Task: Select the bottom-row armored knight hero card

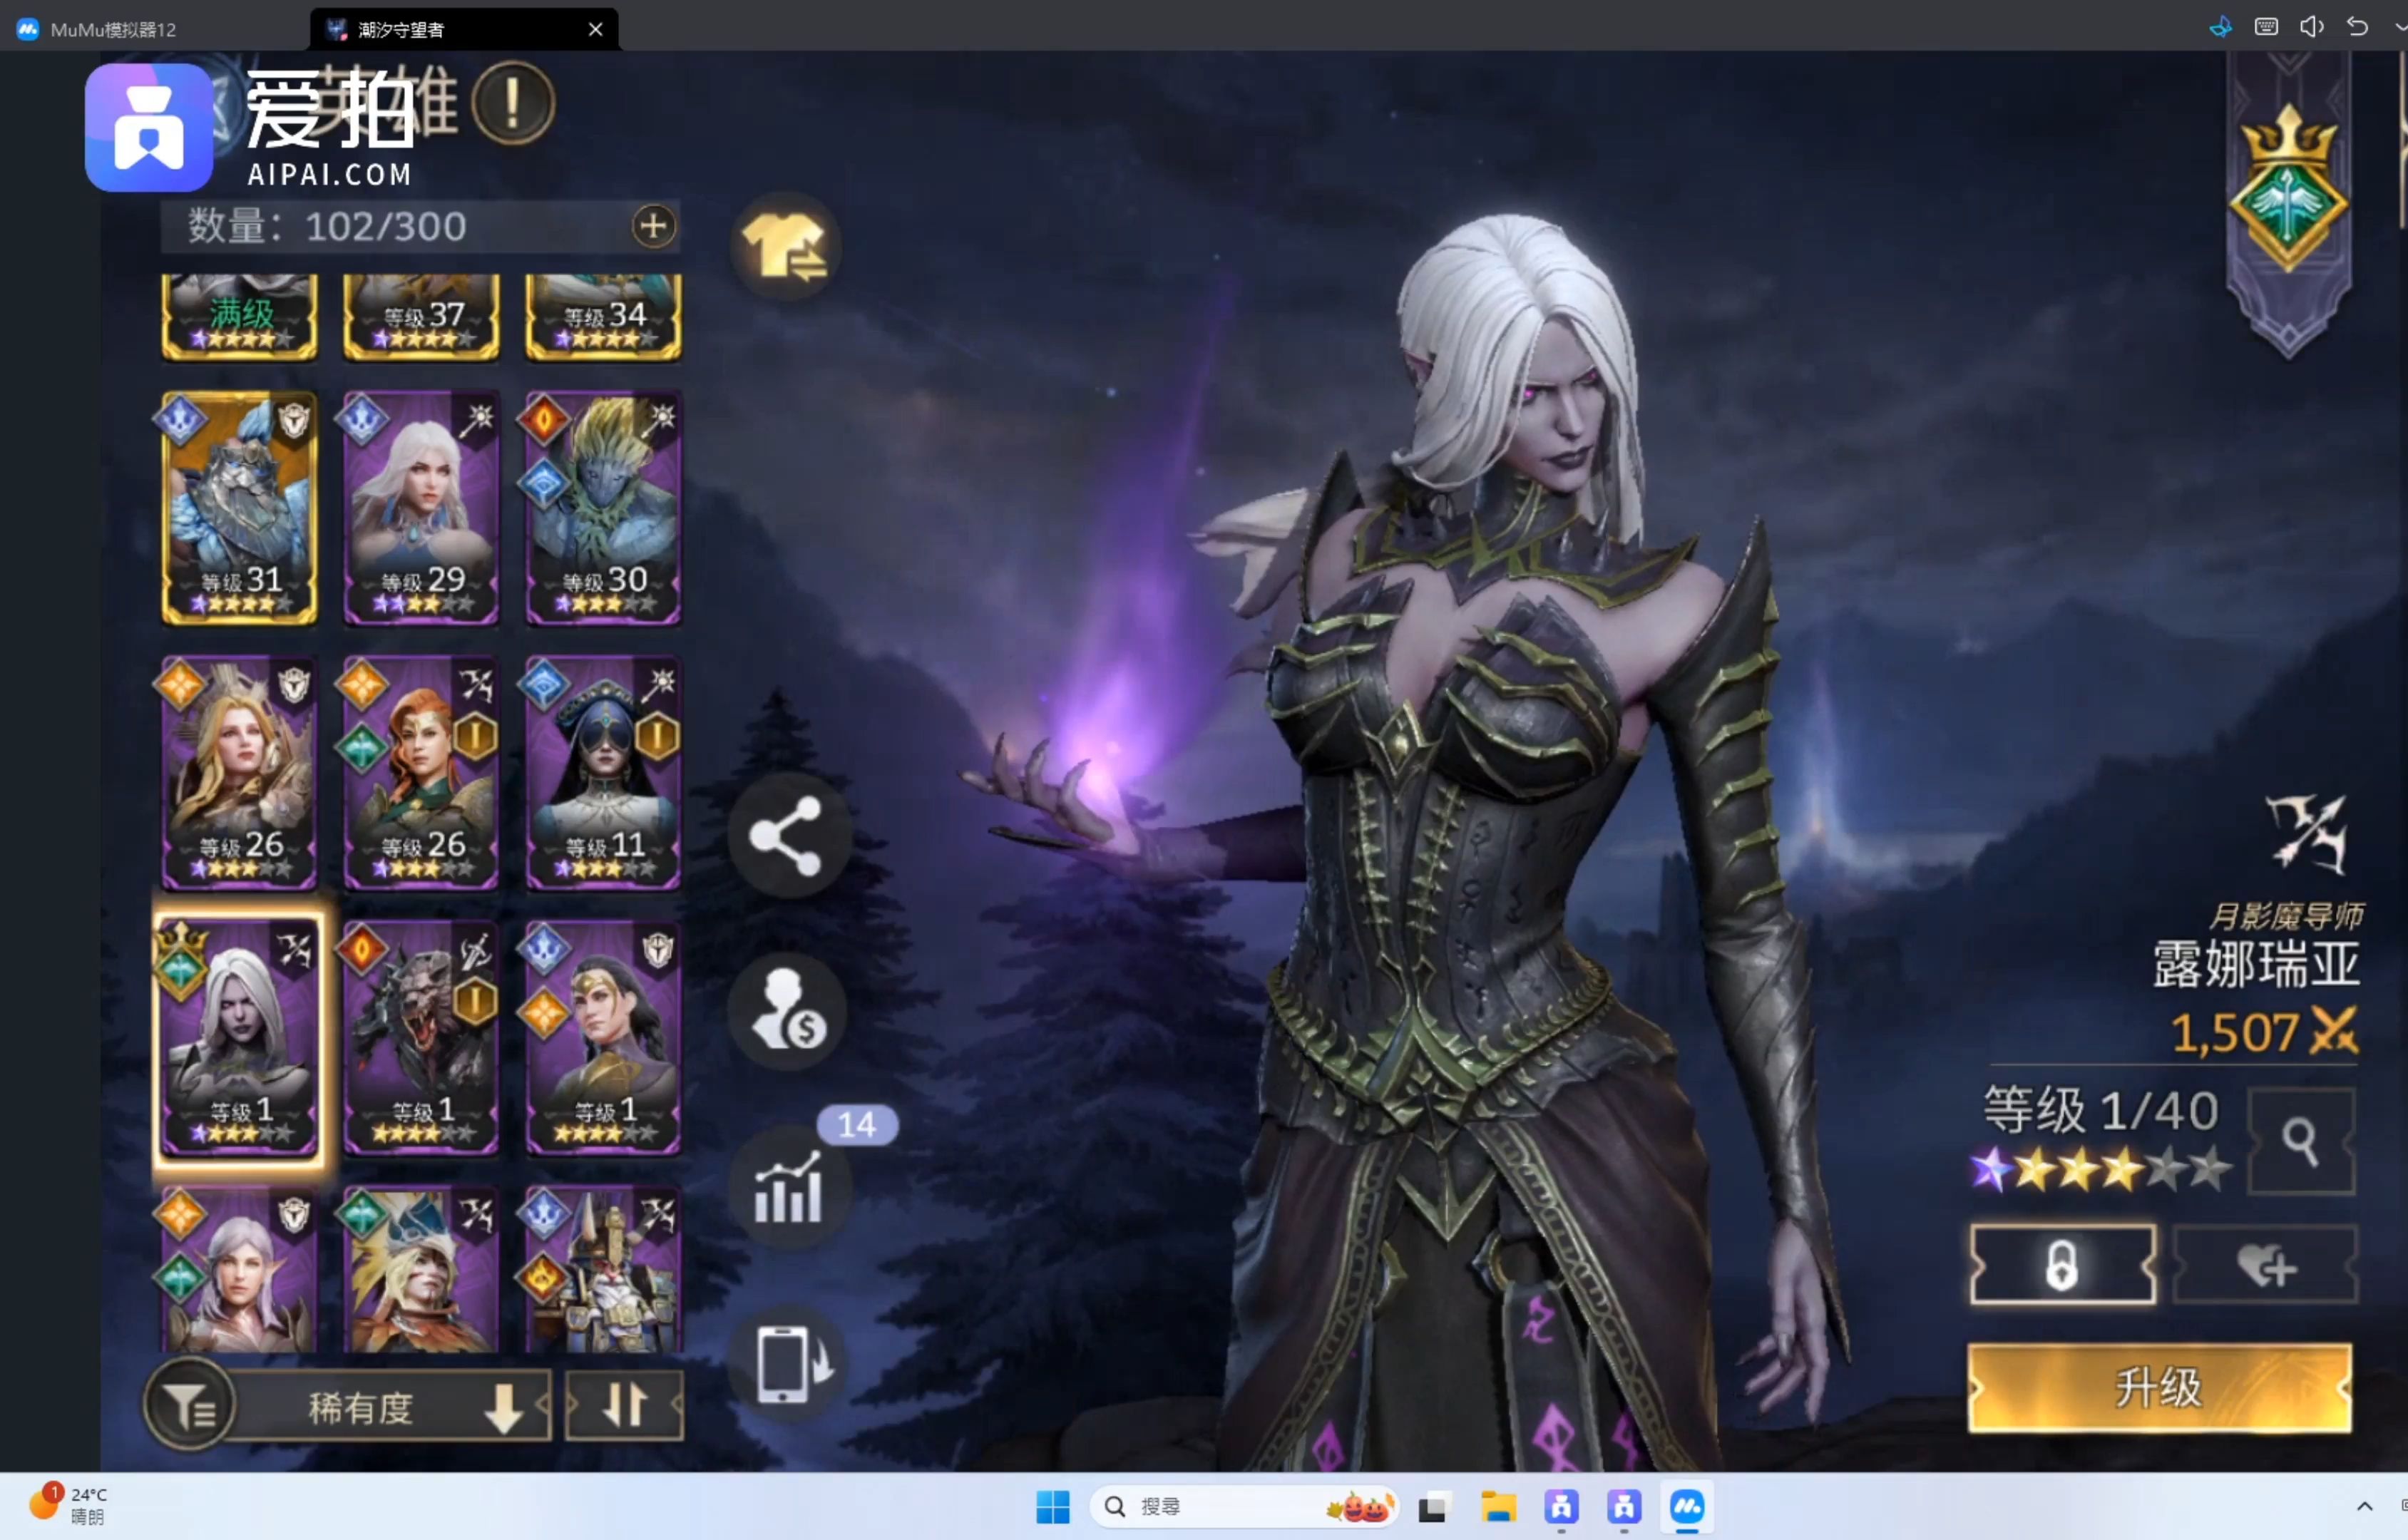Action: (x=603, y=1269)
